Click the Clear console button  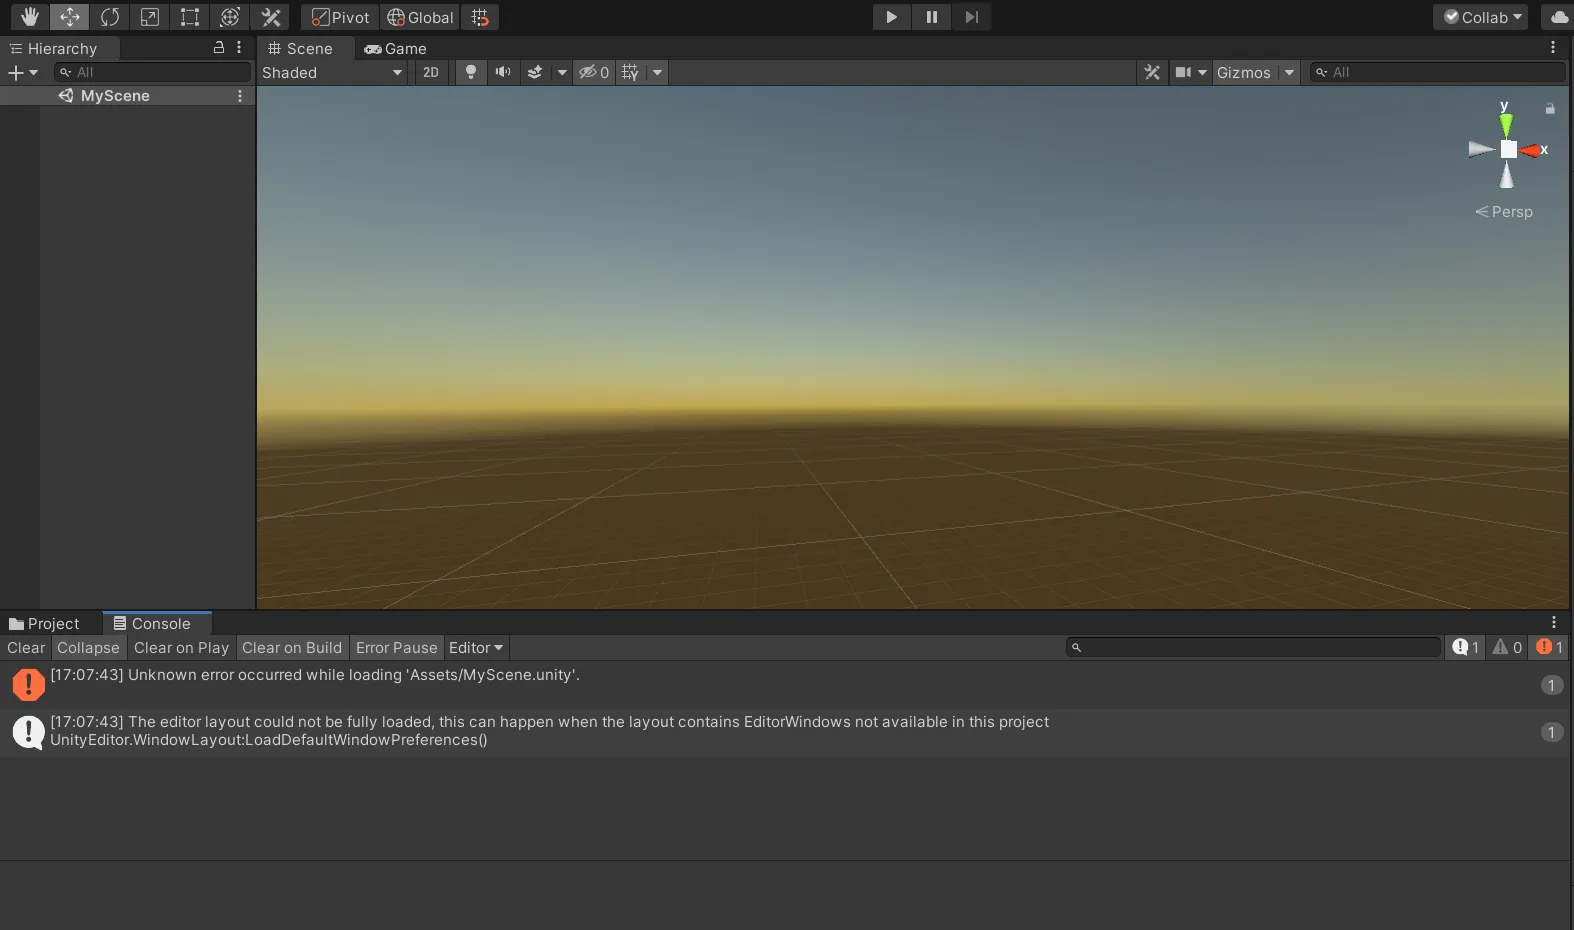tap(26, 648)
